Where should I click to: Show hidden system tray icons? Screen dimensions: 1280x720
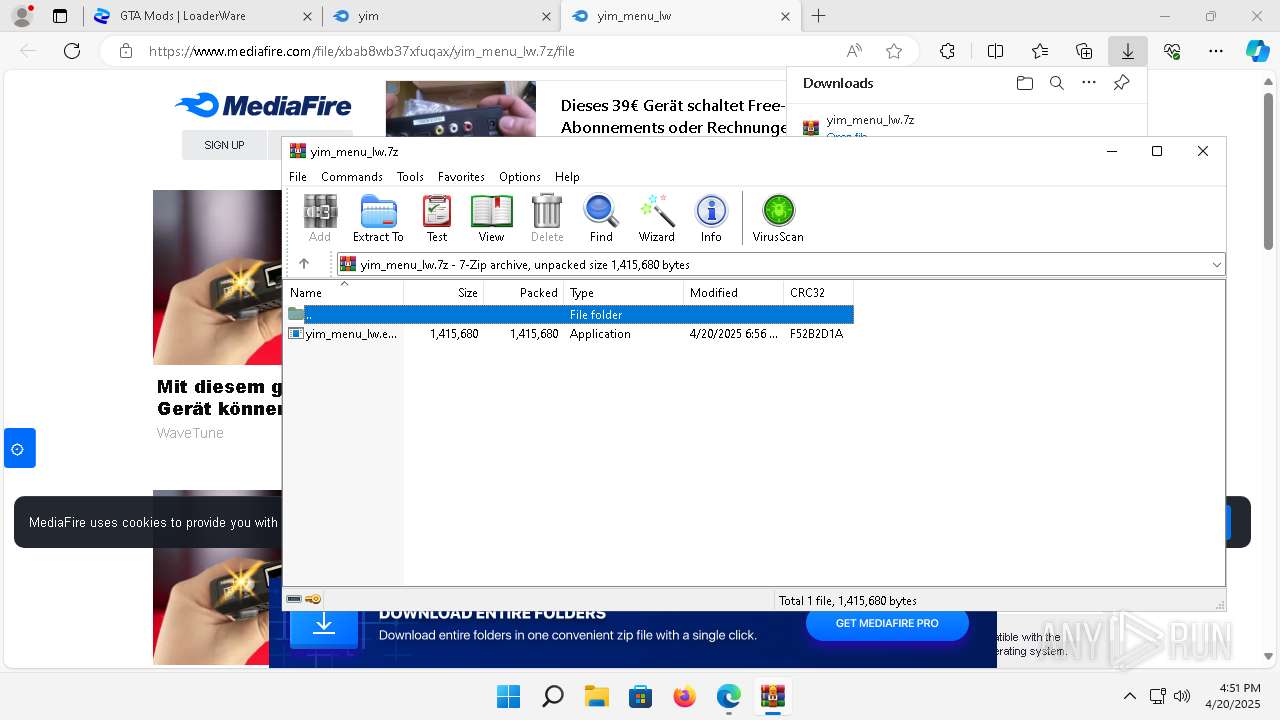pyautogui.click(x=1130, y=696)
